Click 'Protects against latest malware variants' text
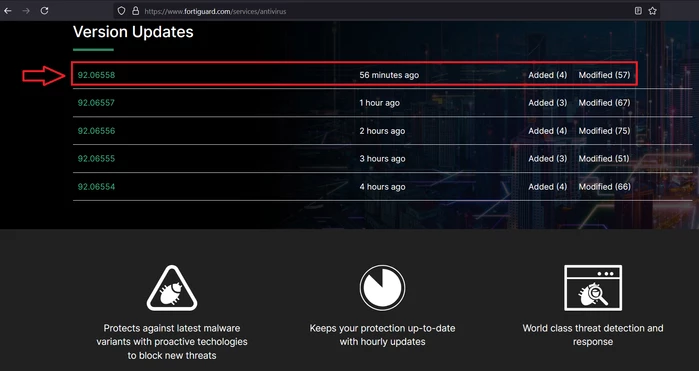This screenshot has width=699, height=371. tap(172, 342)
